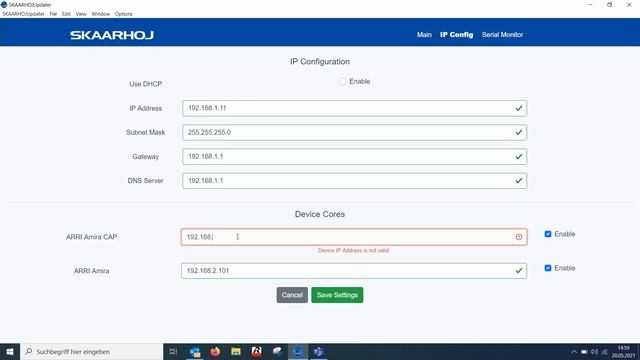Open File Explorer from the taskbar
Image resolution: width=640 pixels, height=360 pixels.
[x=236, y=351]
